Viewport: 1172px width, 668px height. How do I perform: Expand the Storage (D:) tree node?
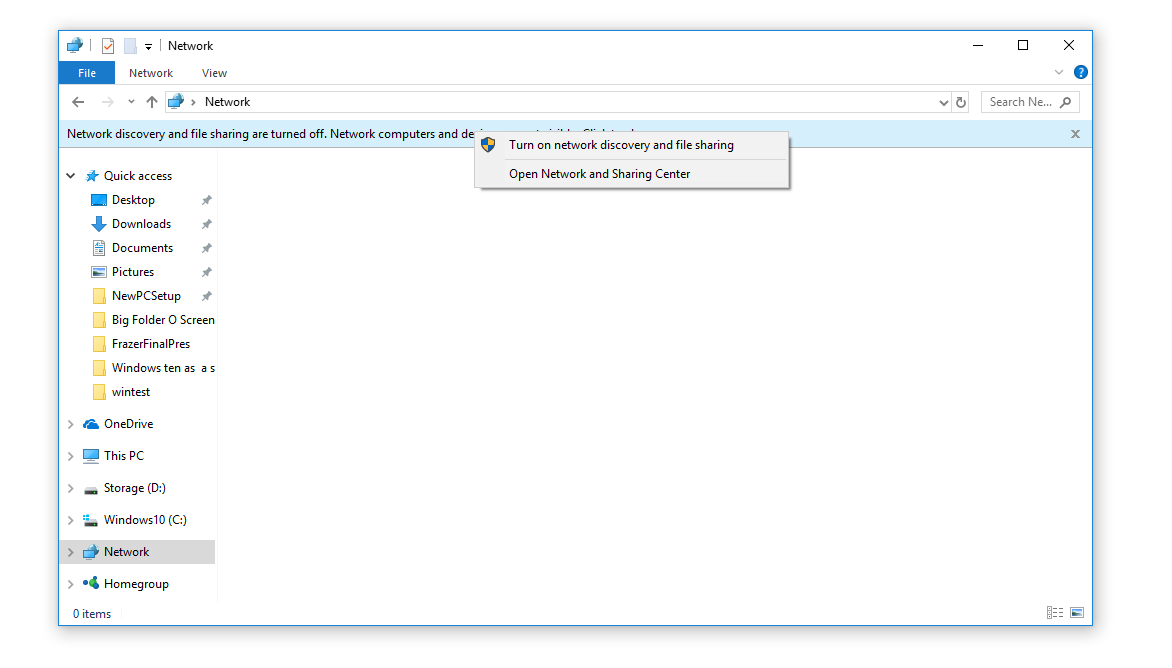tap(71, 488)
